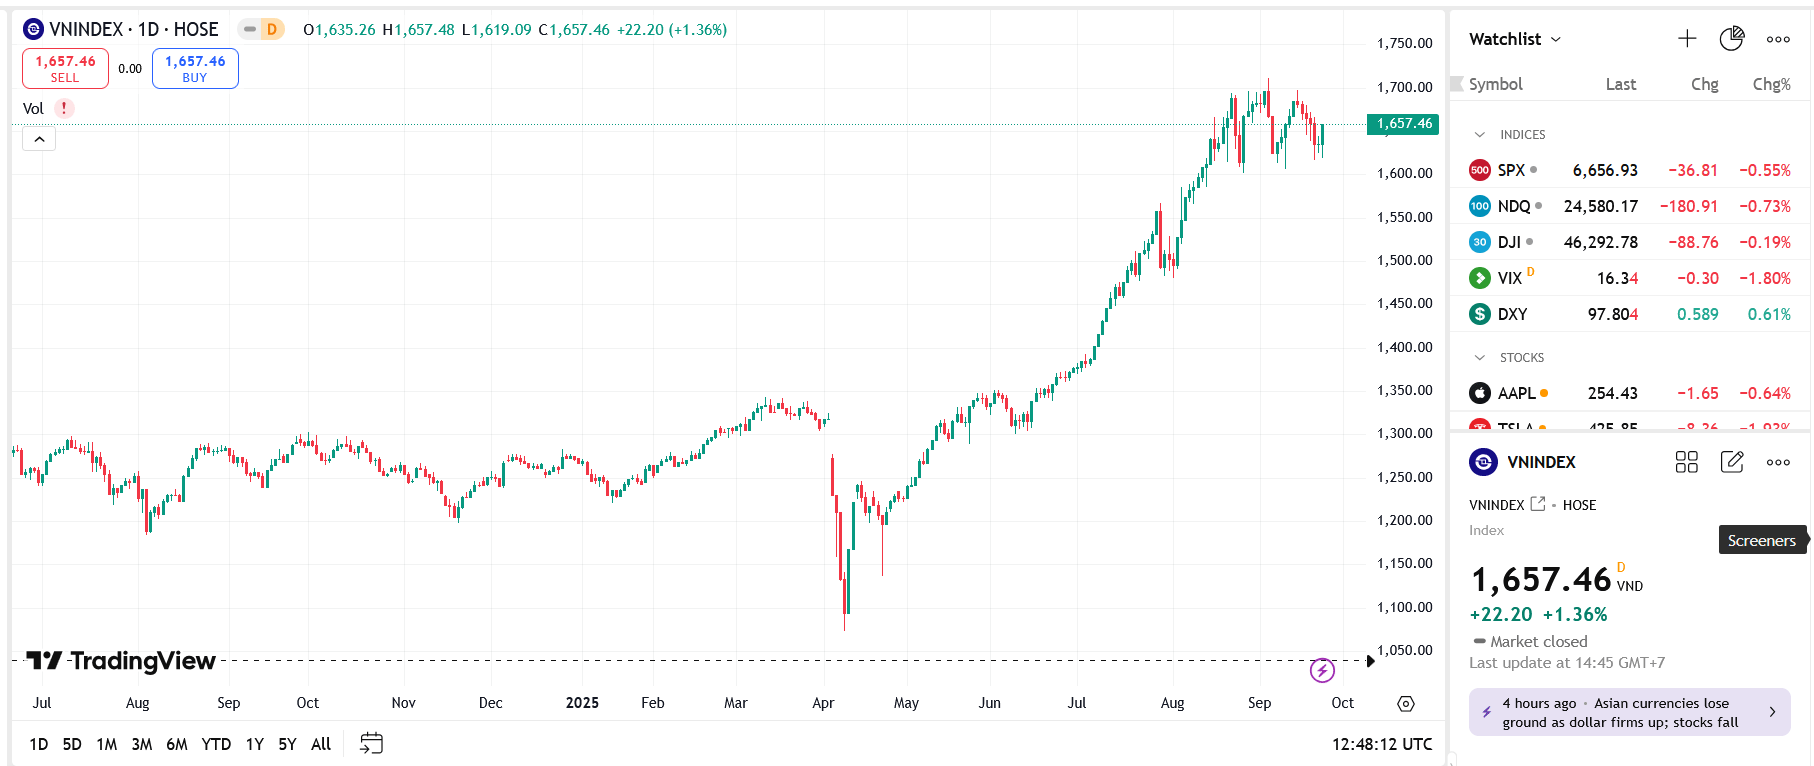Add symbol with watchlist plus icon
This screenshot has width=1814, height=766.
[x=1687, y=39]
